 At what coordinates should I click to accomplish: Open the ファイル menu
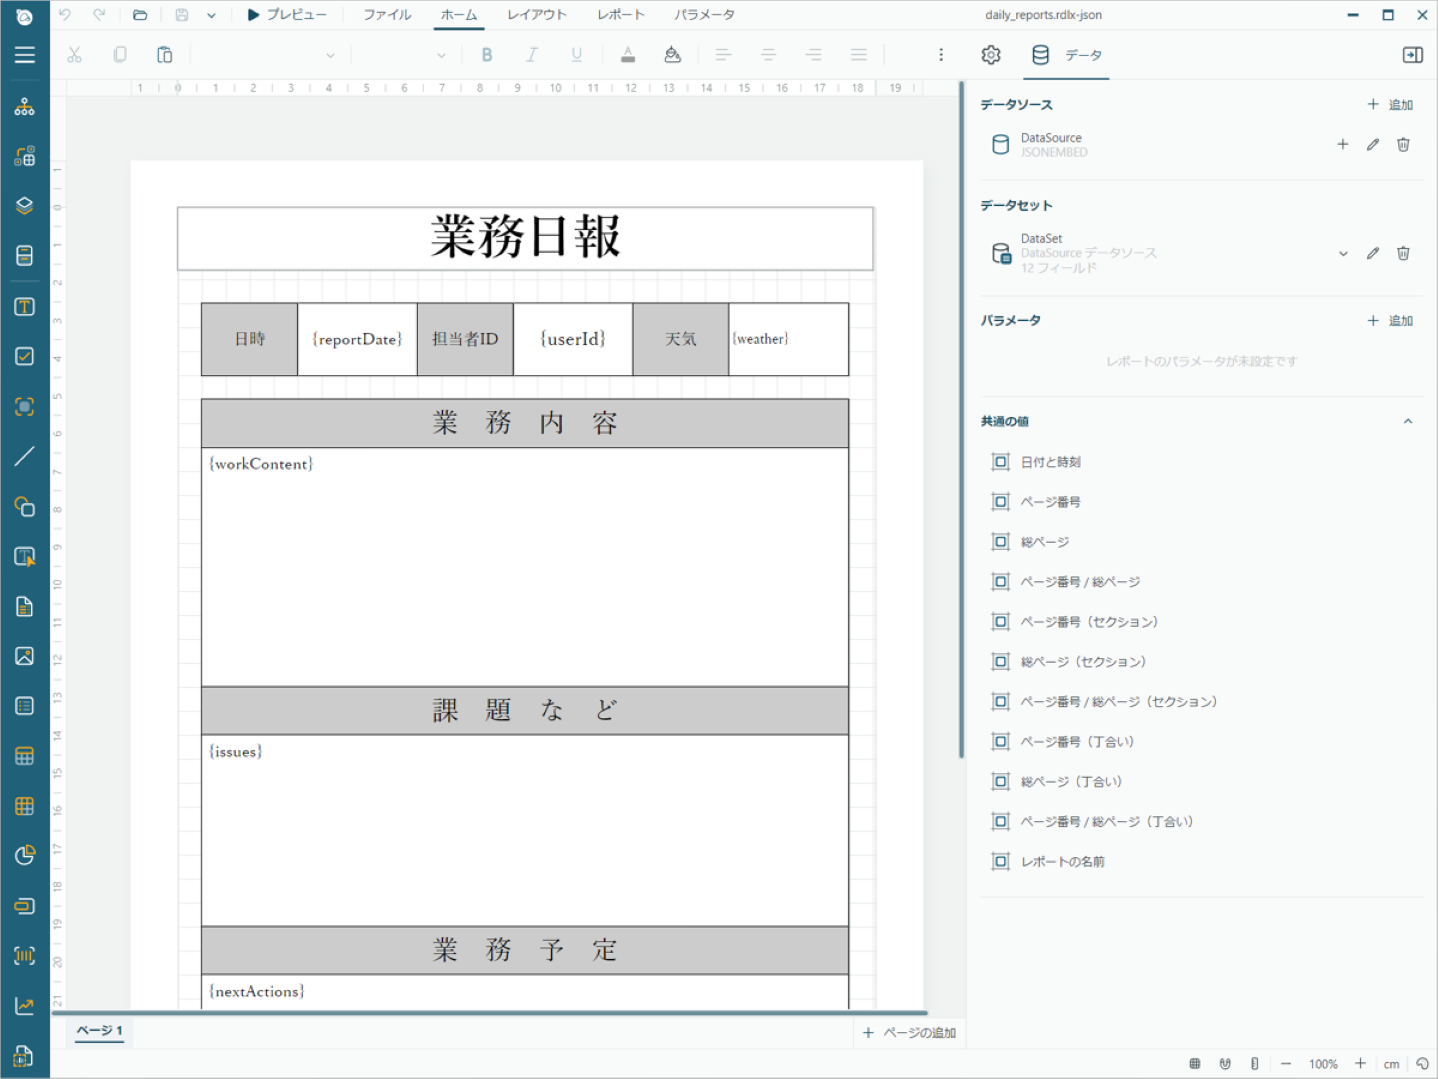[387, 15]
